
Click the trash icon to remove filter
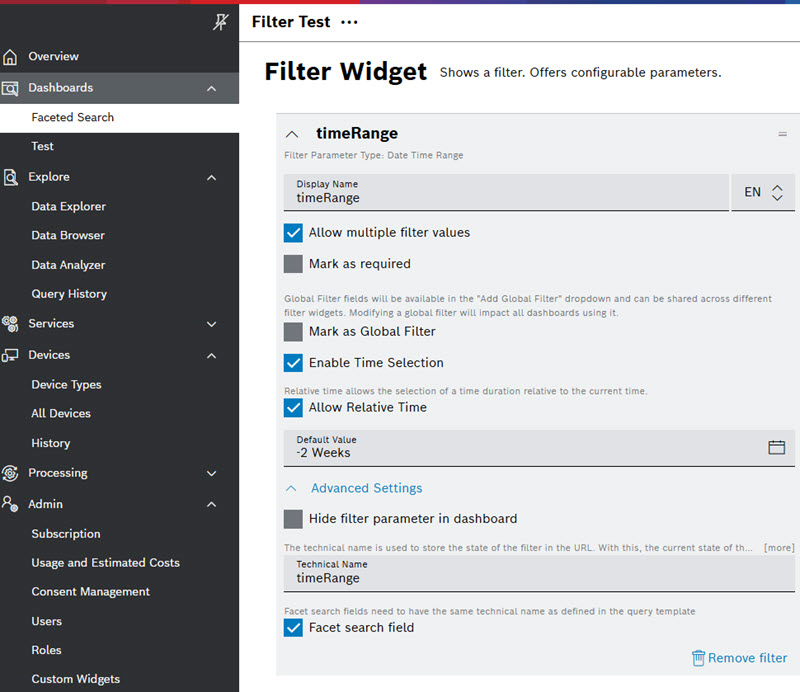click(x=698, y=658)
